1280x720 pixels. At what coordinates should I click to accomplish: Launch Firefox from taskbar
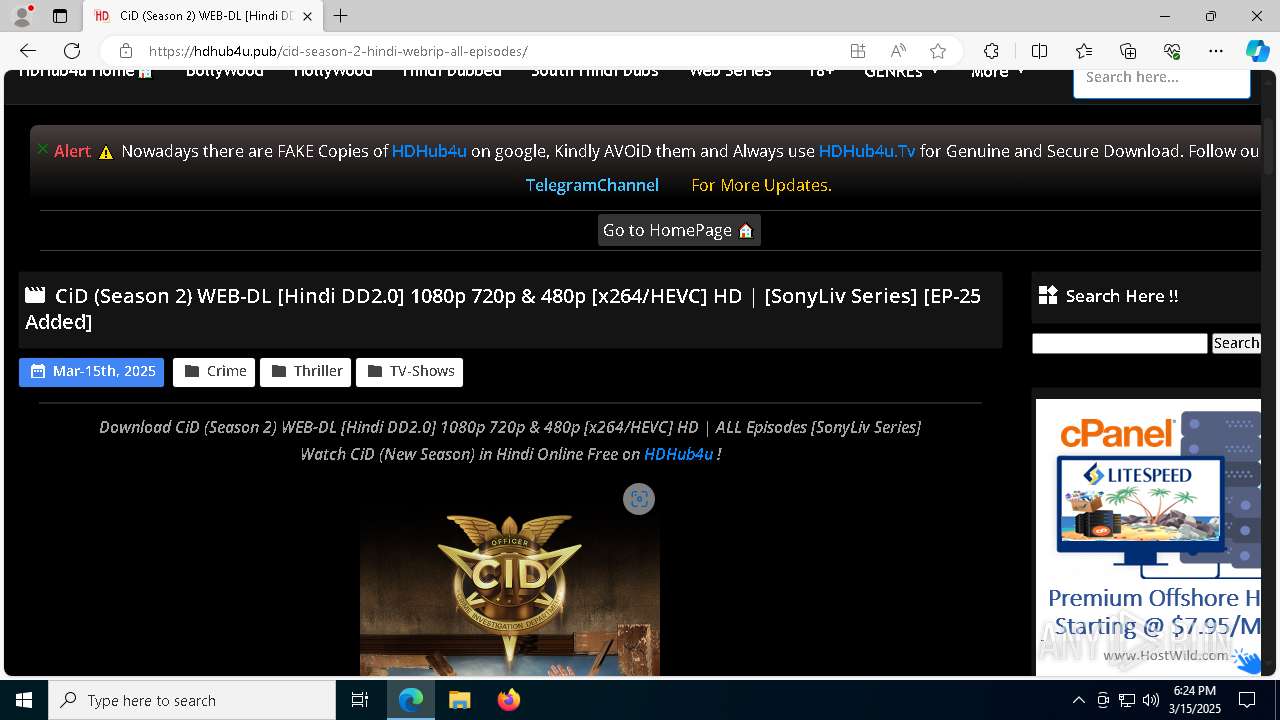[508, 700]
